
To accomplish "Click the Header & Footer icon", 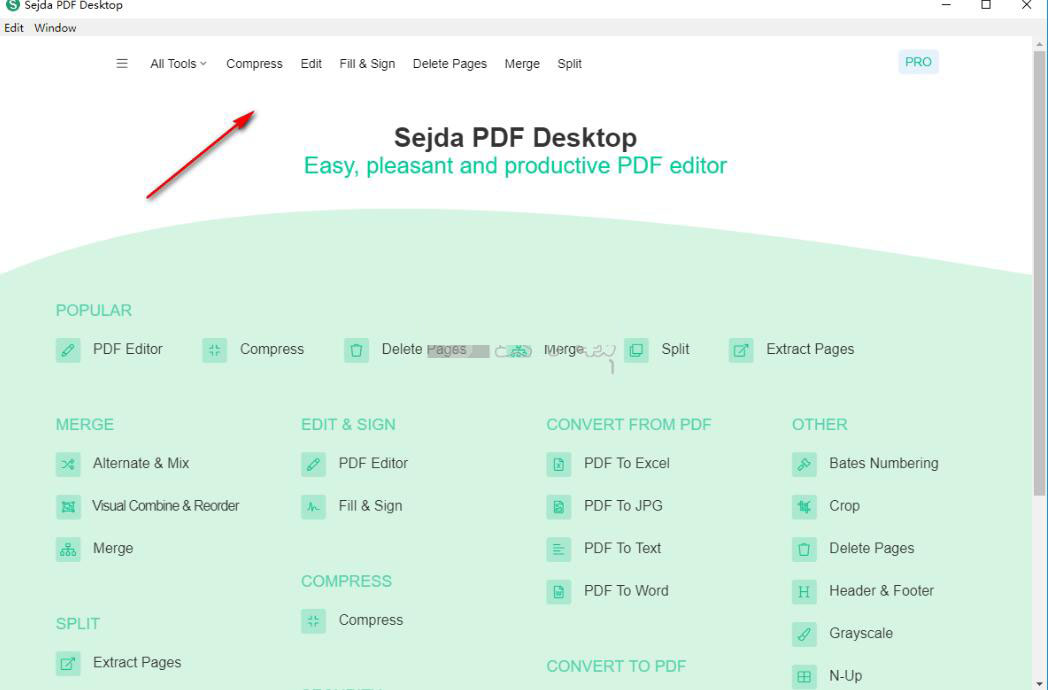I will [x=804, y=592].
